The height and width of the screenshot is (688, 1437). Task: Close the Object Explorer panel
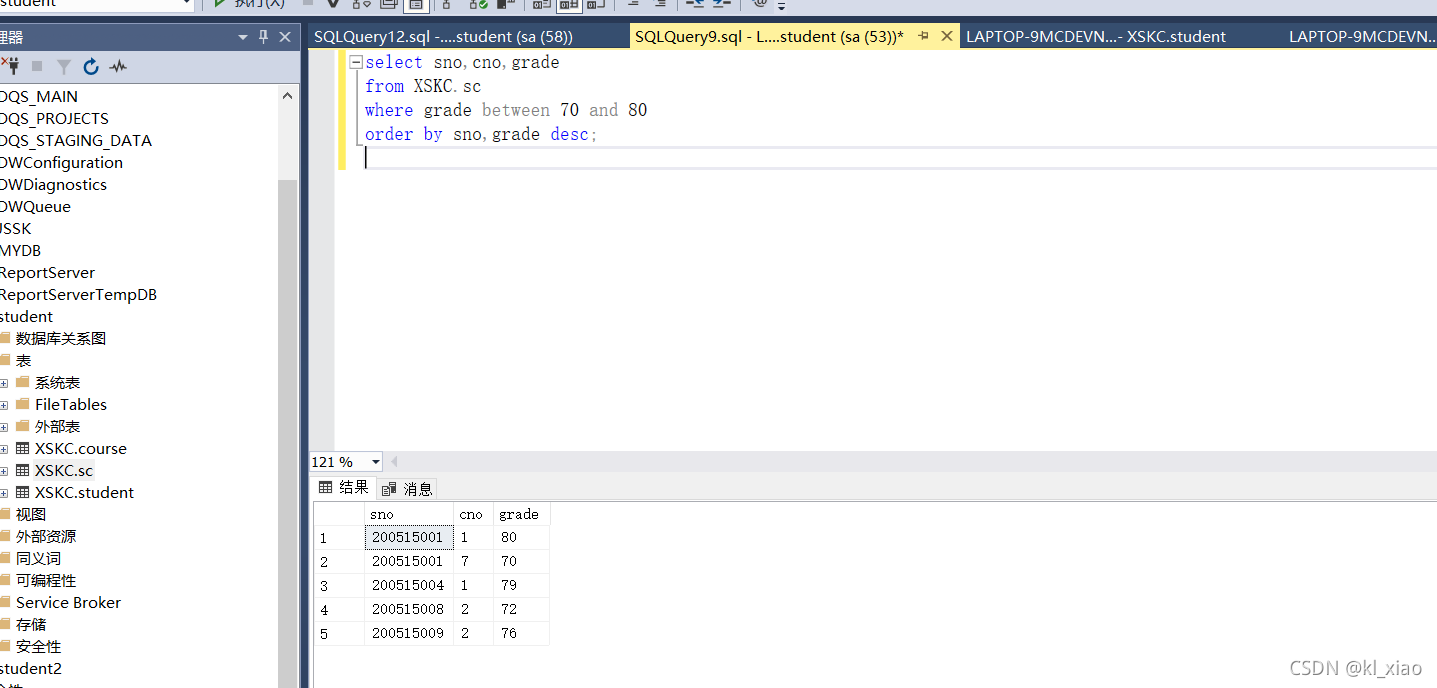click(x=285, y=37)
